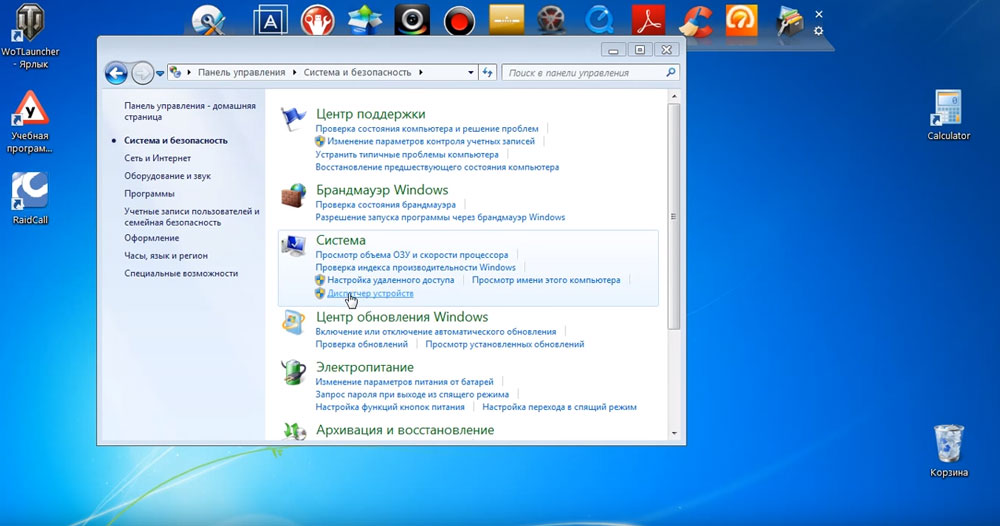Open the dock settings gear
1000x526 pixels.
819,31
